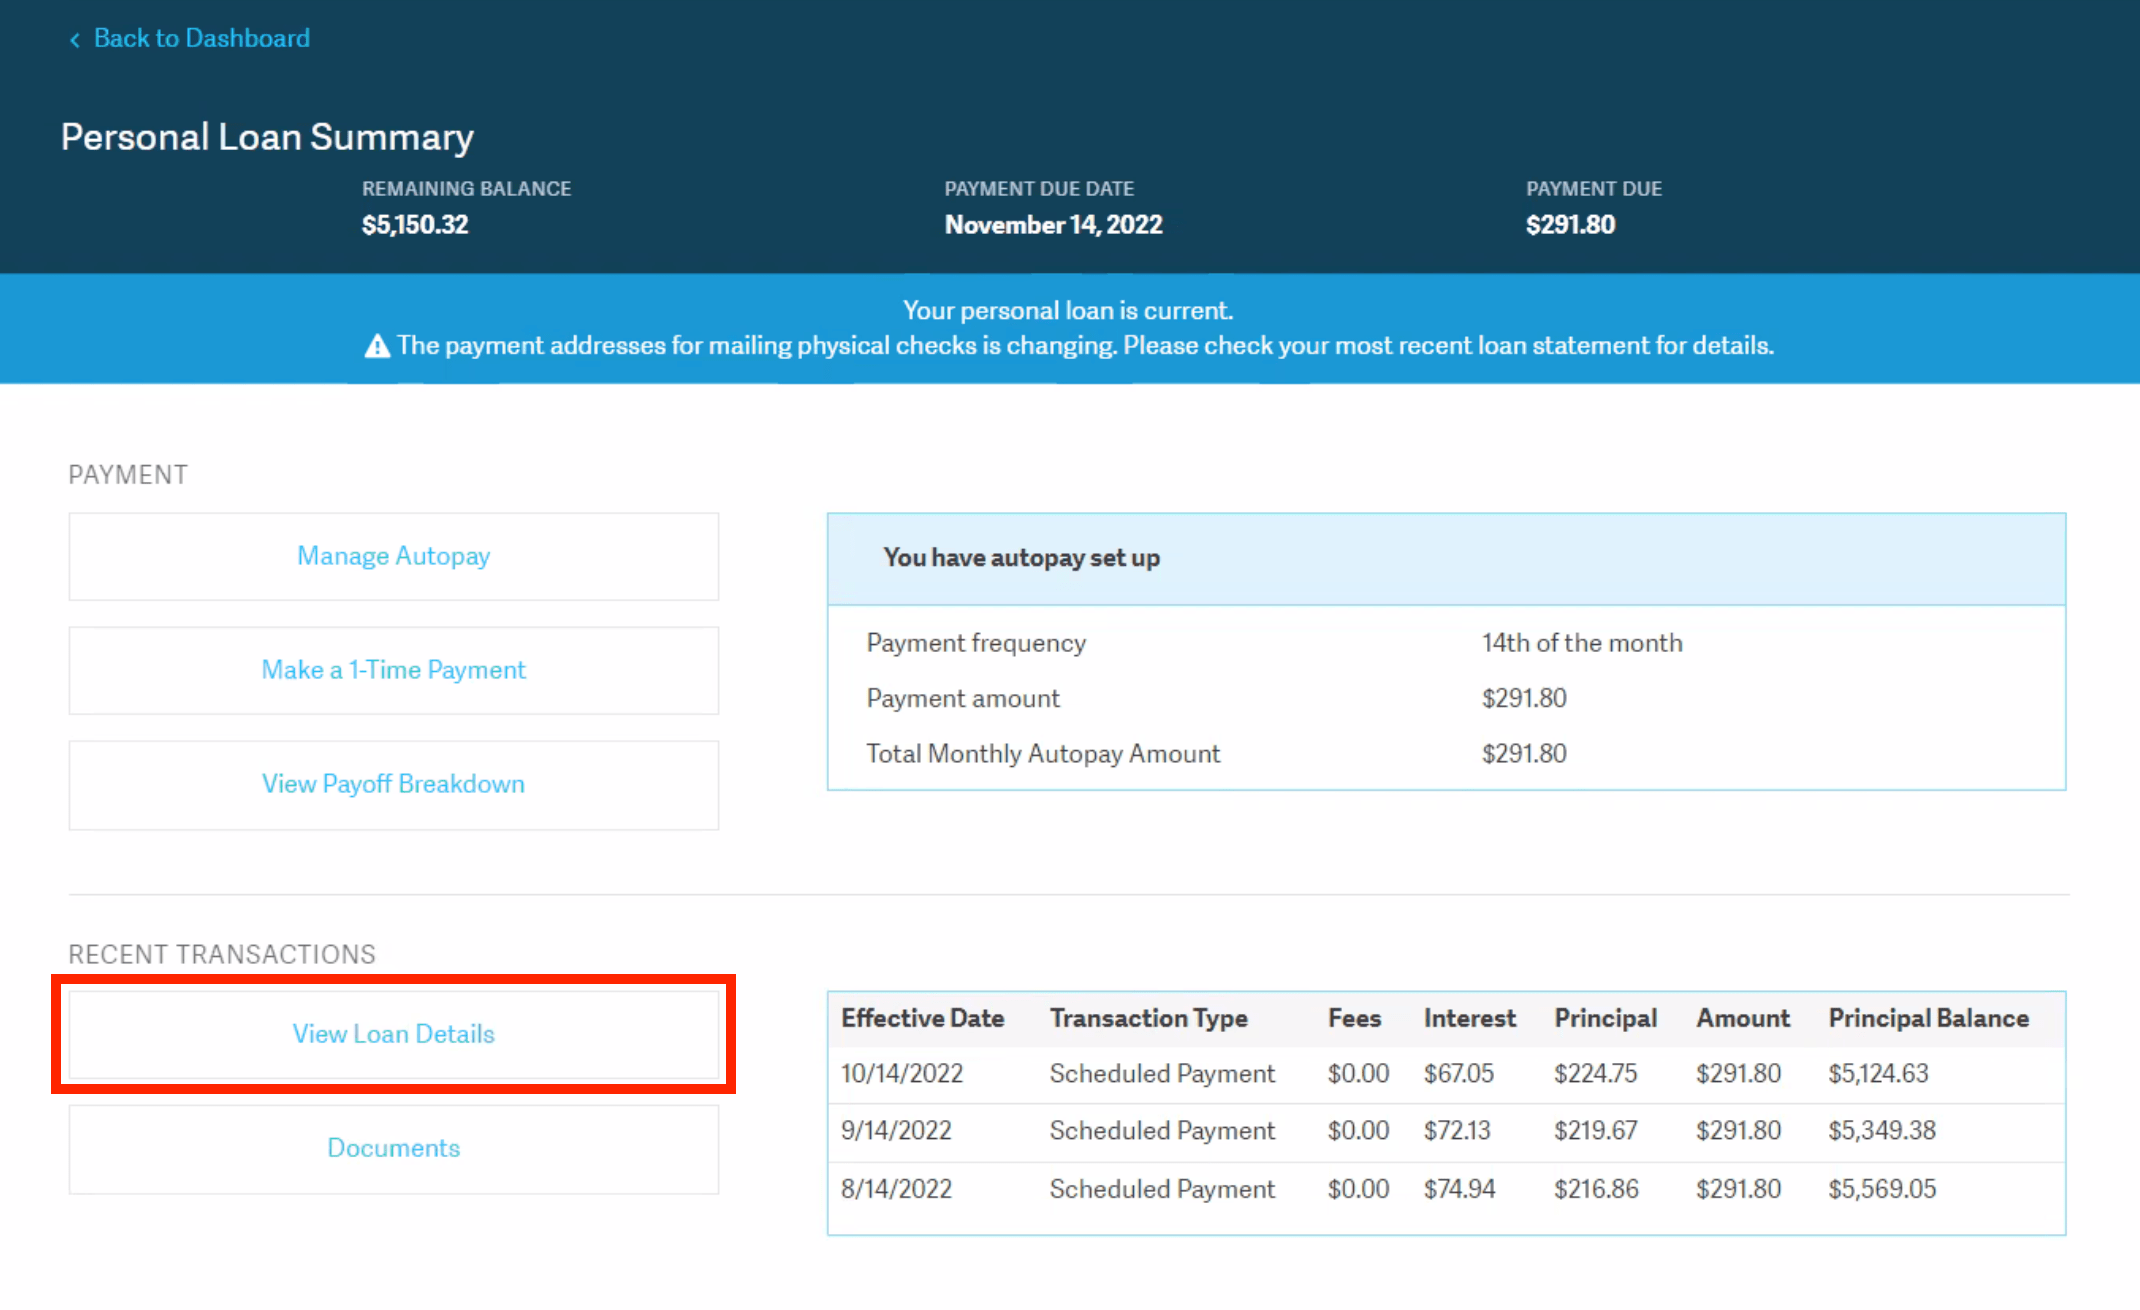This screenshot has height=1310, width=2140.
Task: Click the Payment frequency value '14th of the month'
Action: (x=1581, y=643)
